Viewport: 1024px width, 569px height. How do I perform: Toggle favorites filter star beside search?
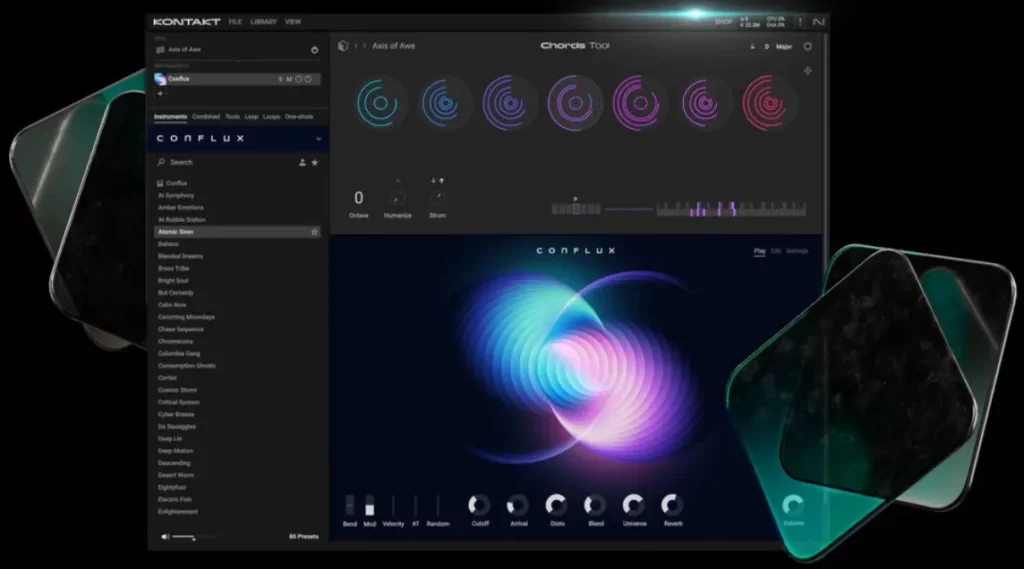point(315,162)
